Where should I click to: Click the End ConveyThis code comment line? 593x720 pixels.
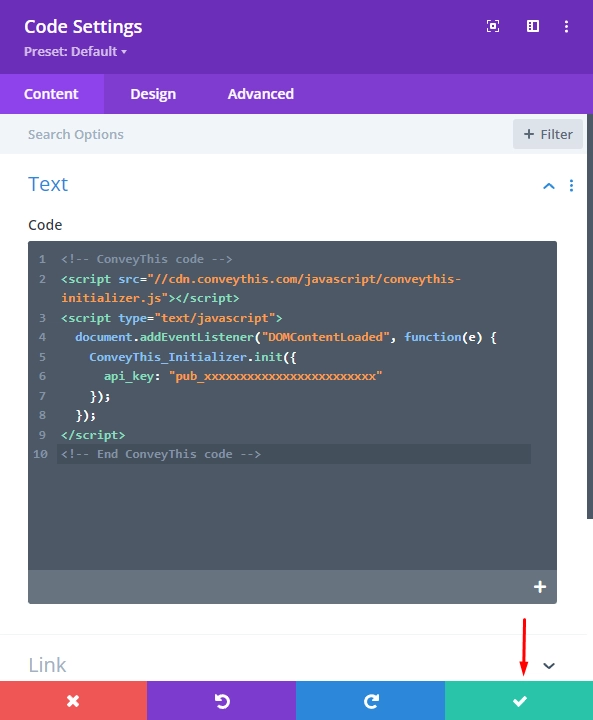click(161, 454)
